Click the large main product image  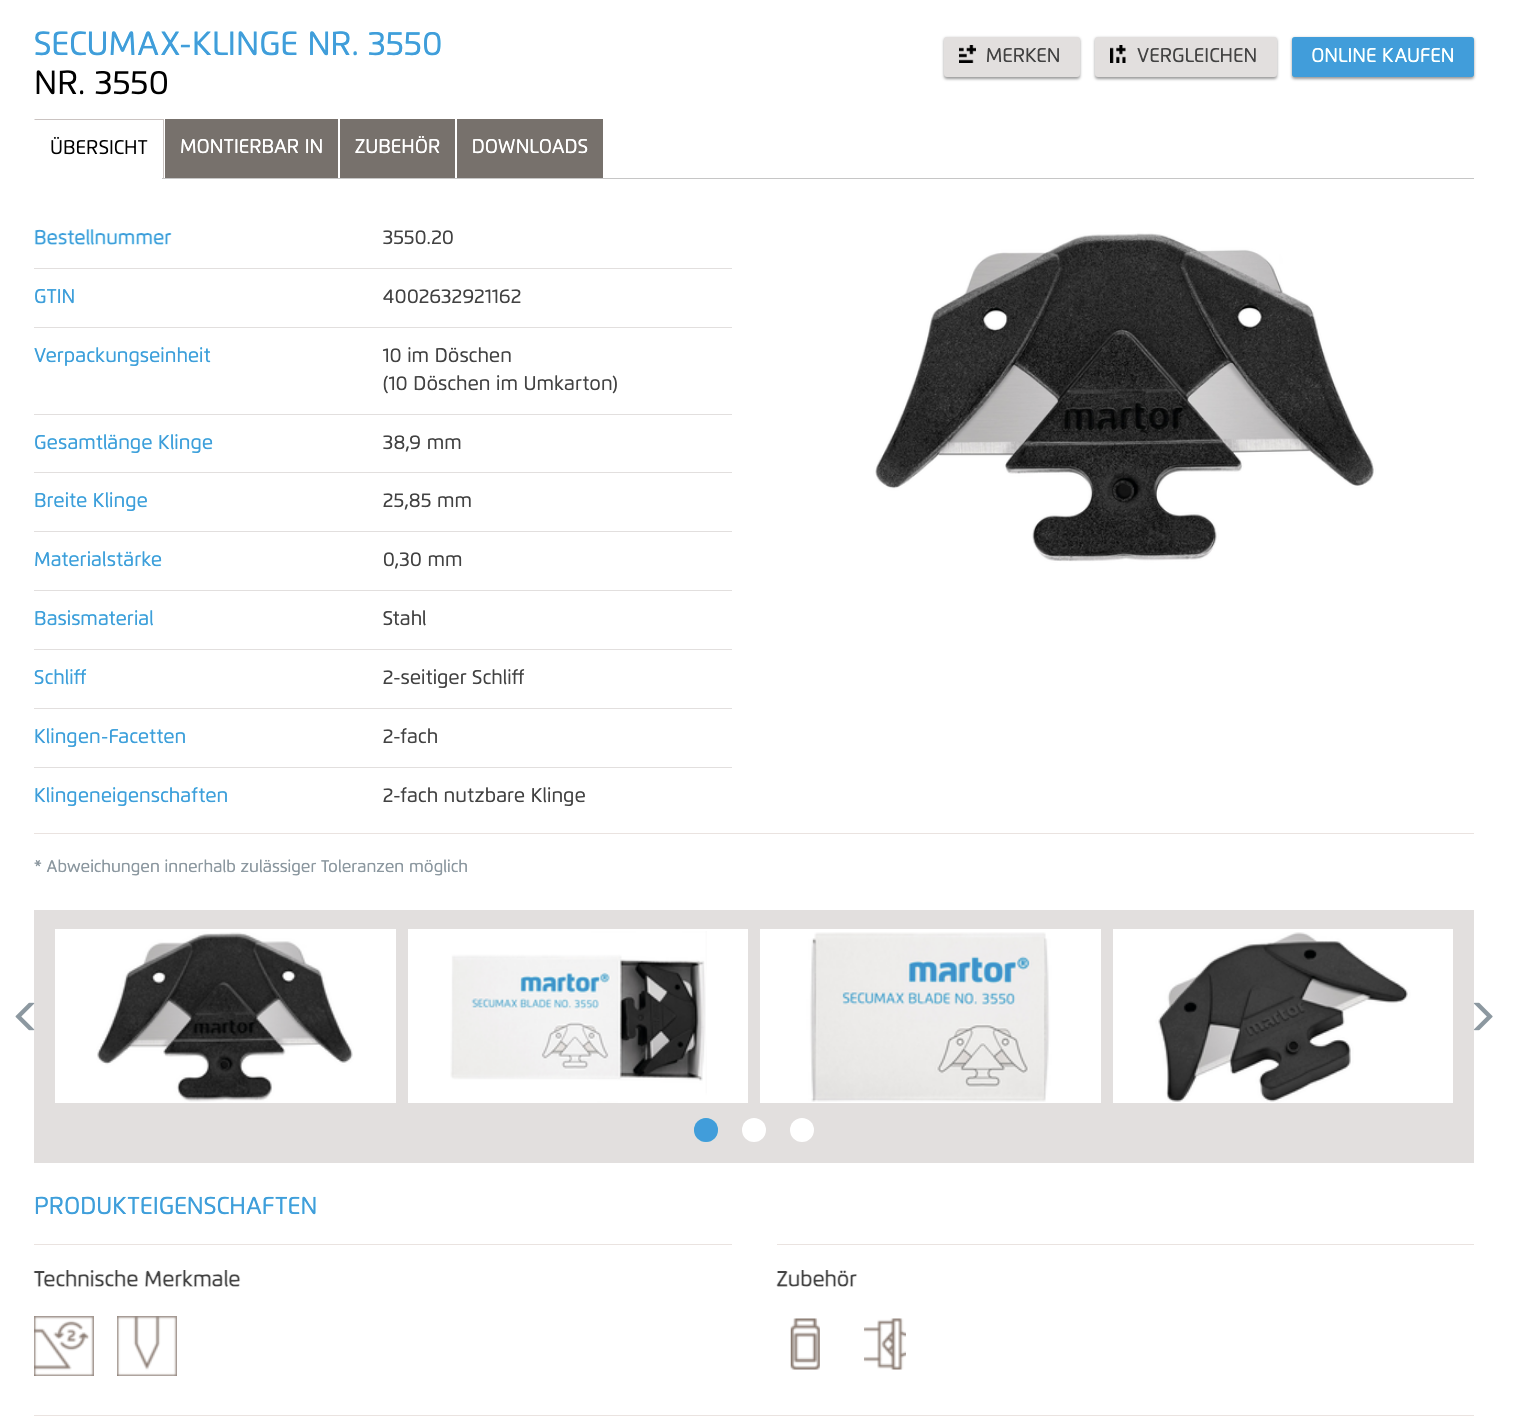tap(1125, 397)
